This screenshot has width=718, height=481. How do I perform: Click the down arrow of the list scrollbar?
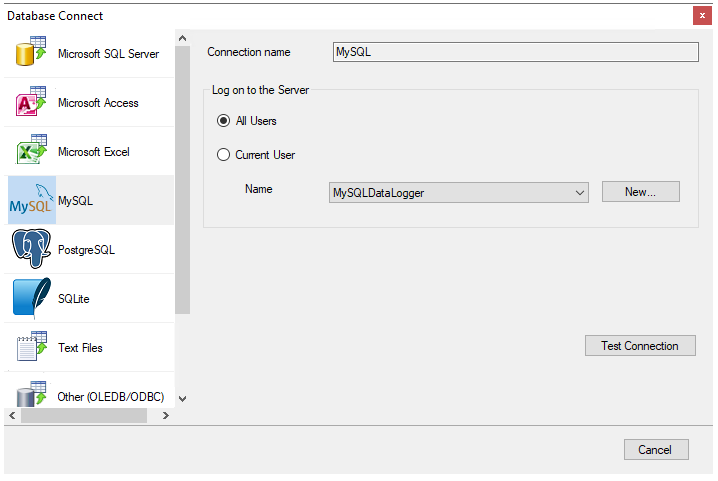[182, 399]
